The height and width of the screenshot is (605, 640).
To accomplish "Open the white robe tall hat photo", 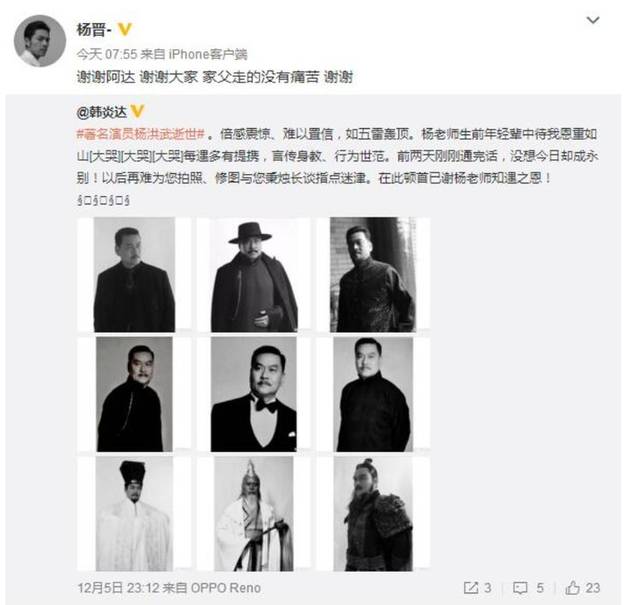I will click(134, 514).
